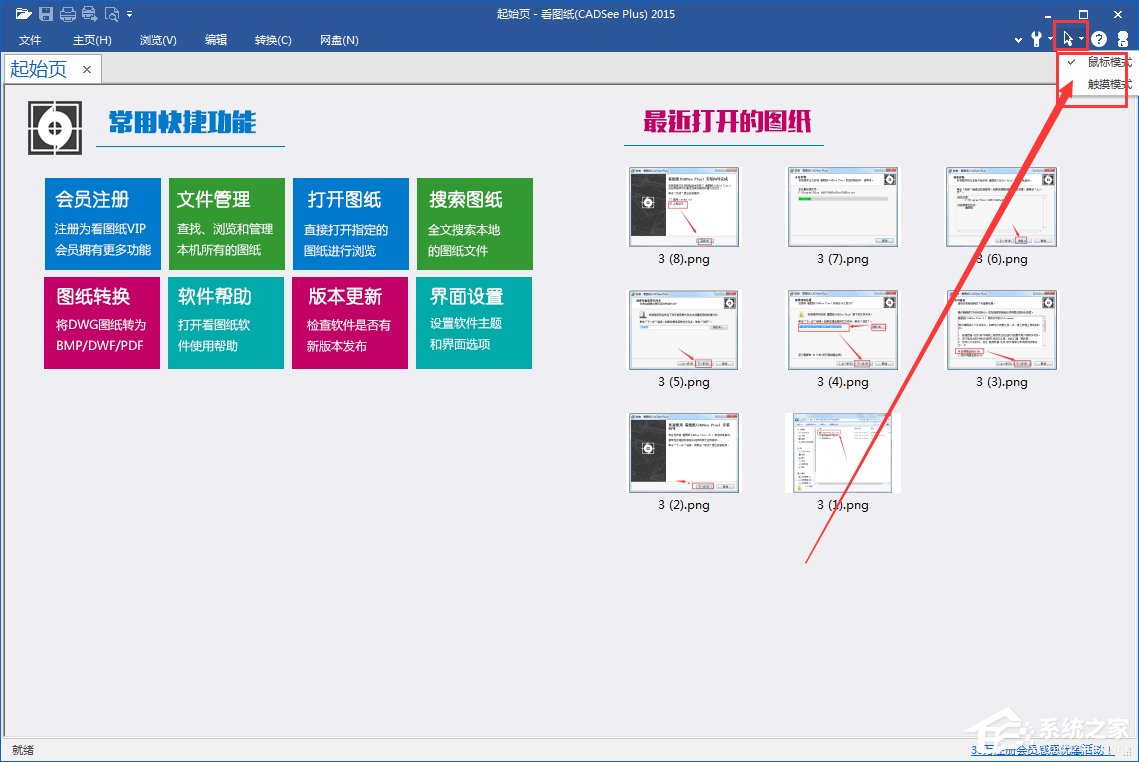Select the cursor mode icon

click(1068, 39)
